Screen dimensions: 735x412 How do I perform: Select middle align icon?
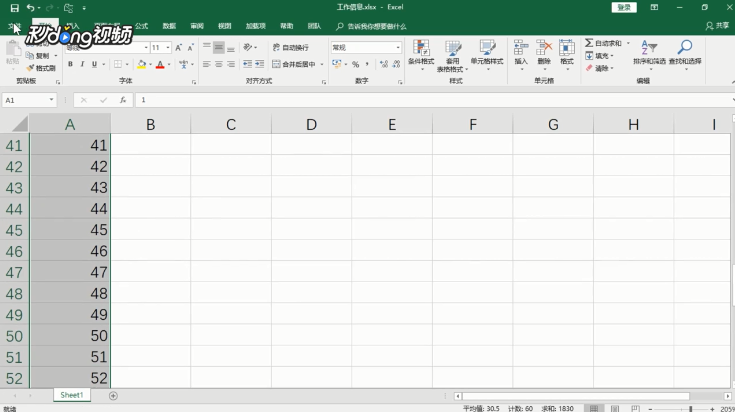[219, 47]
